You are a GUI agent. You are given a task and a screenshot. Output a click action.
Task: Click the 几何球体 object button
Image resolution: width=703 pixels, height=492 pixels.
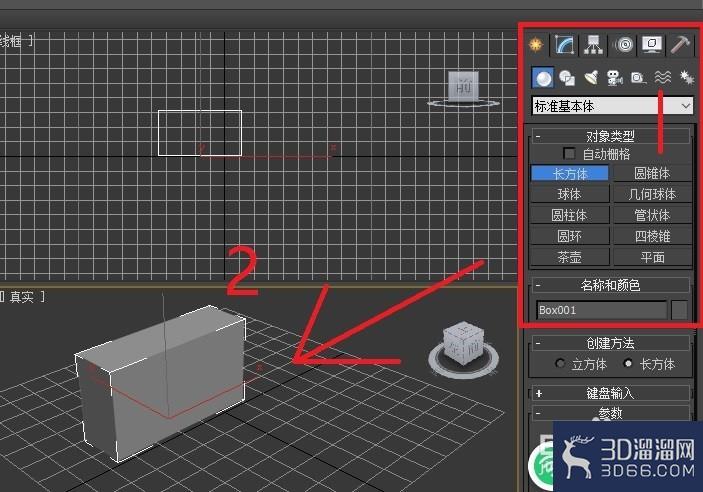point(652,194)
